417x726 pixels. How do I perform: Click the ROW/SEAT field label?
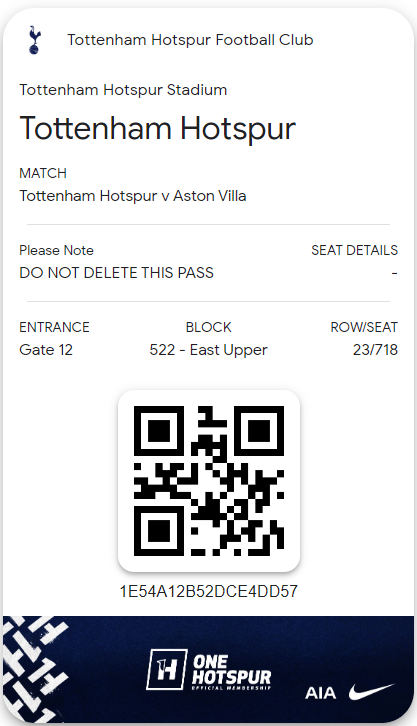364,327
